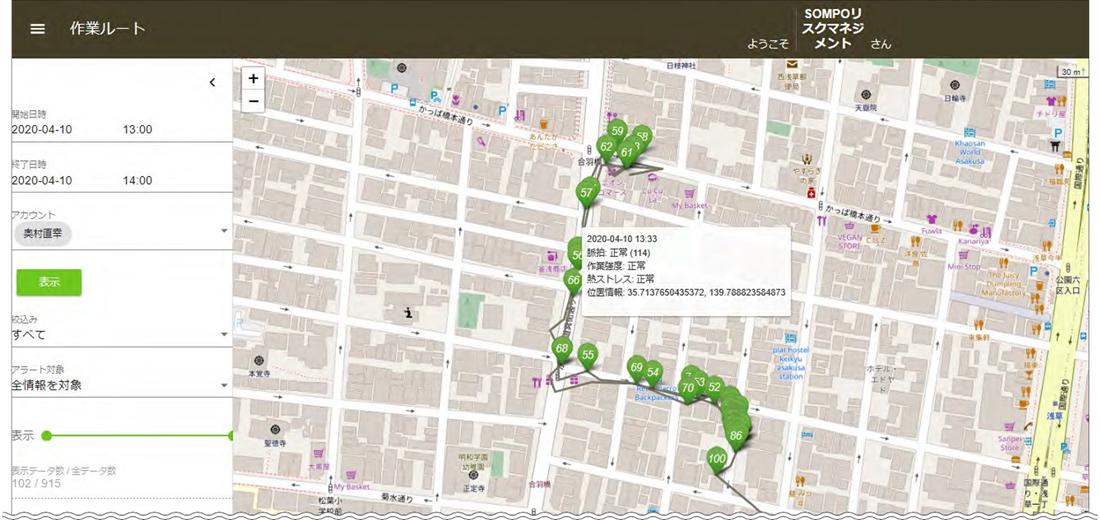The height and width of the screenshot is (520, 1100).
Task: Click the 奥村直幸 account chip
Action: (48, 233)
